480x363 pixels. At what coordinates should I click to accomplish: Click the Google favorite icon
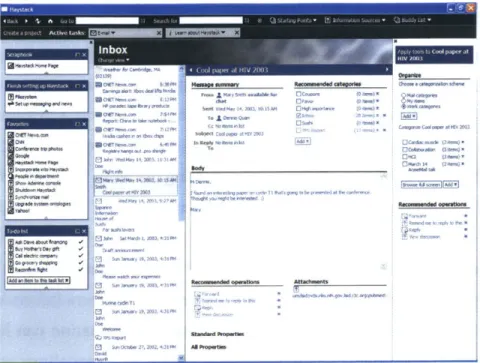(11, 156)
